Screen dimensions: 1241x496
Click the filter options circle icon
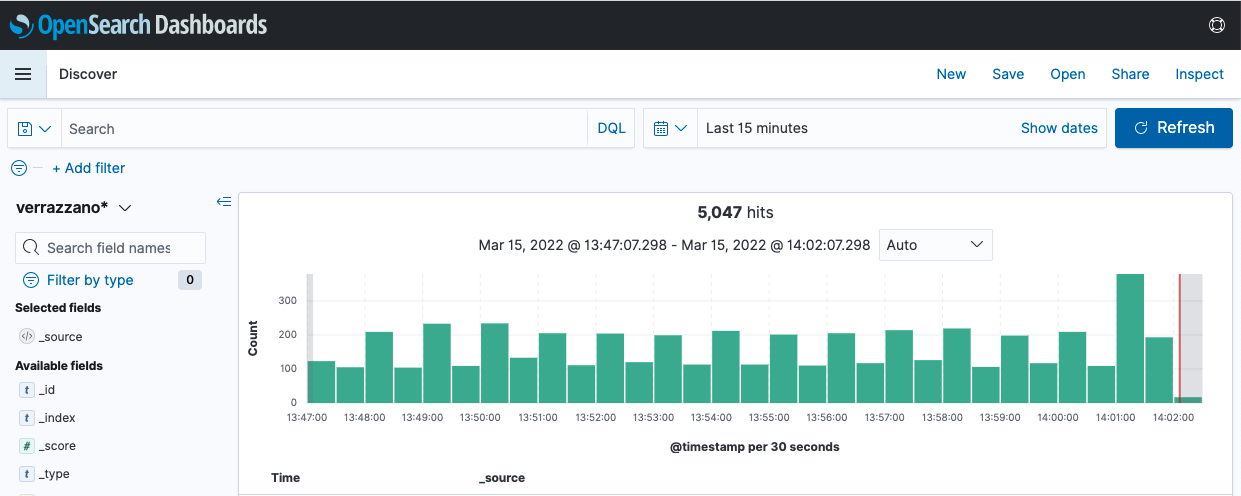click(19, 168)
